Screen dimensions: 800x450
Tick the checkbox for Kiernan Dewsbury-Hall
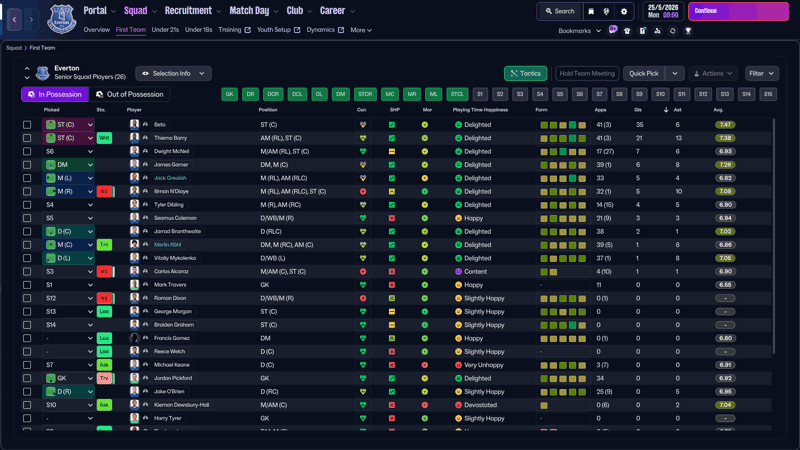(x=27, y=405)
